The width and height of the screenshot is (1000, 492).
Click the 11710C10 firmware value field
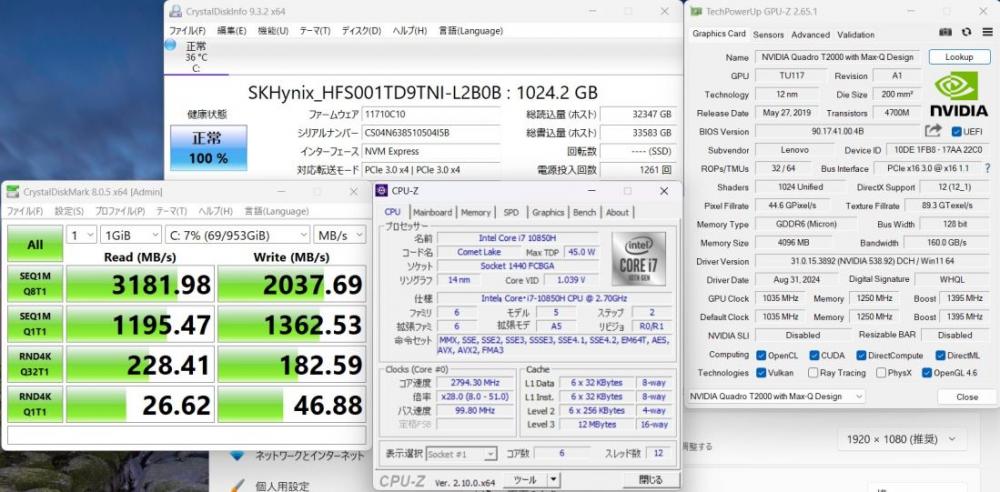(431, 115)
